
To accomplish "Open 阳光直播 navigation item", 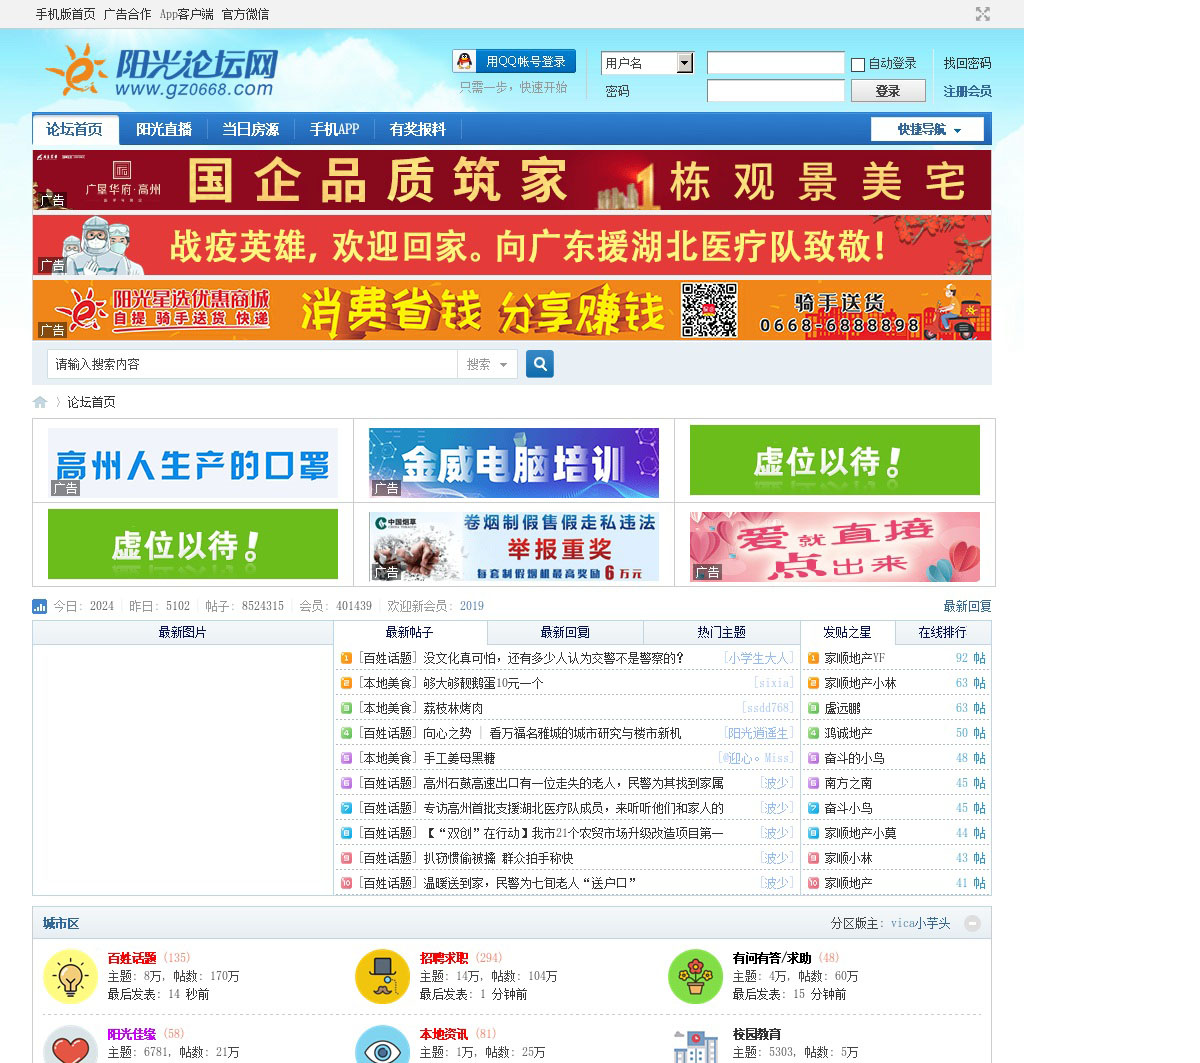I will pos(164,130).
